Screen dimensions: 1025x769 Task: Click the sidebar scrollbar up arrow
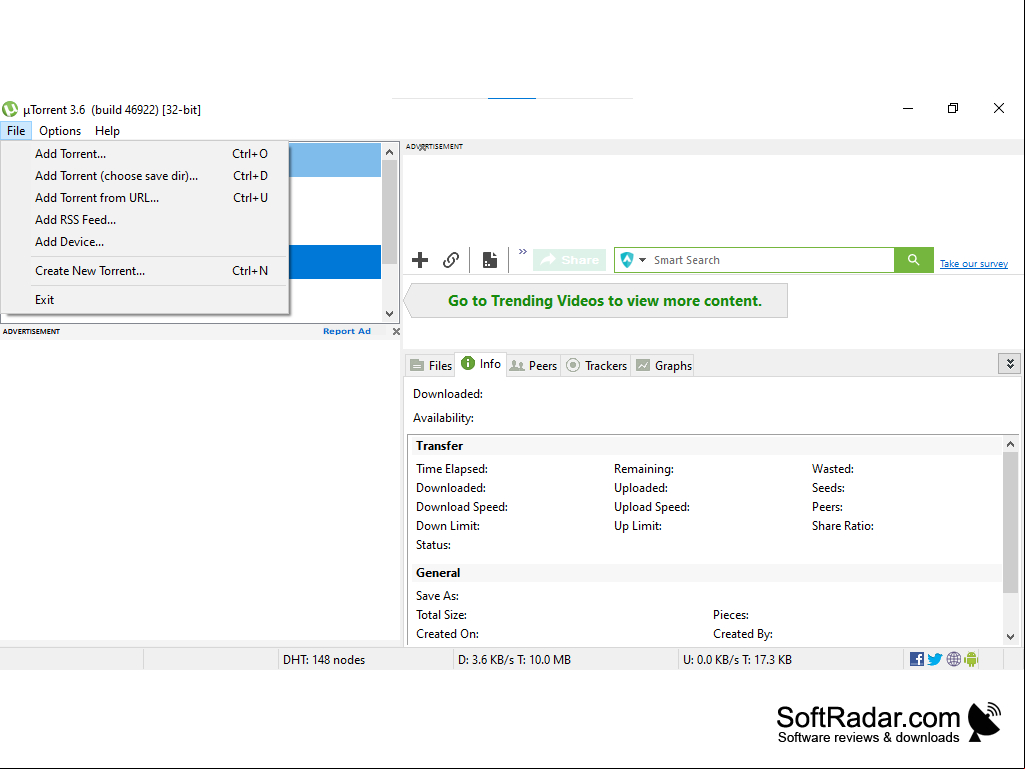(390, 152)
